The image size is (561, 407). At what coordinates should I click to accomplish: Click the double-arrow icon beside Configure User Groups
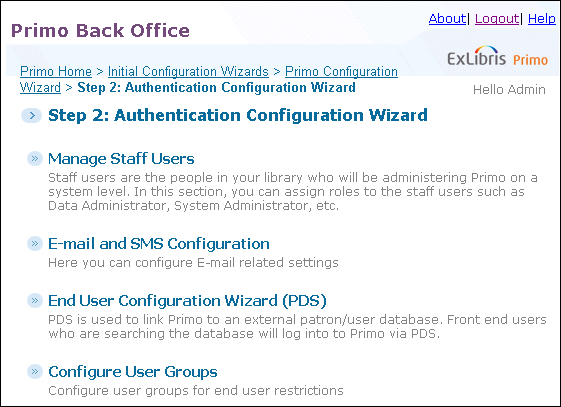pyautogui.click(x=35, y=371)
